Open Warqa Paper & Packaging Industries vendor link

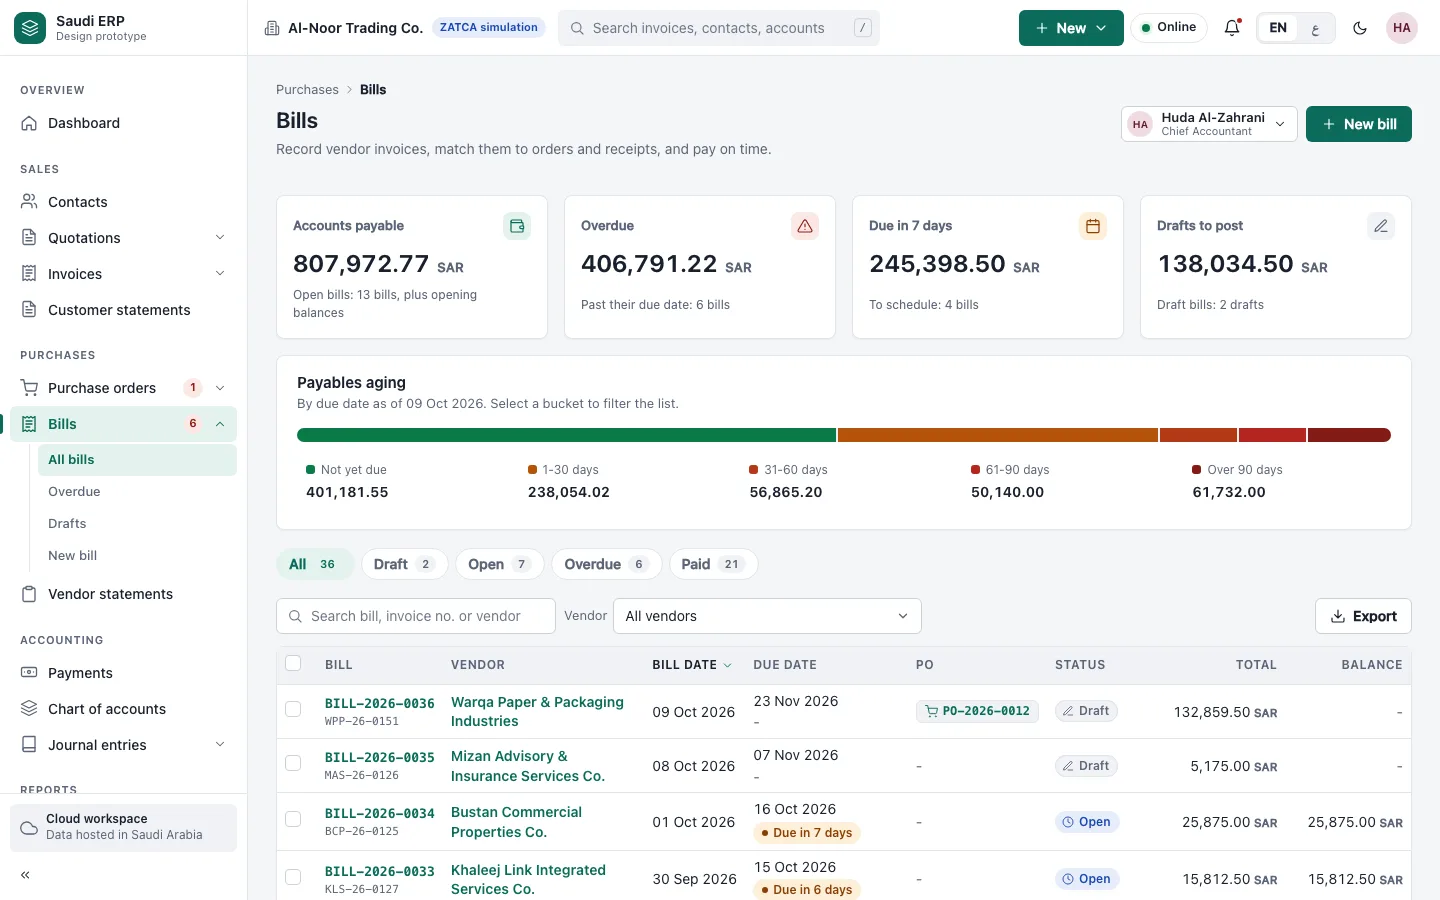pyautogui.click(x=537, y=712)
